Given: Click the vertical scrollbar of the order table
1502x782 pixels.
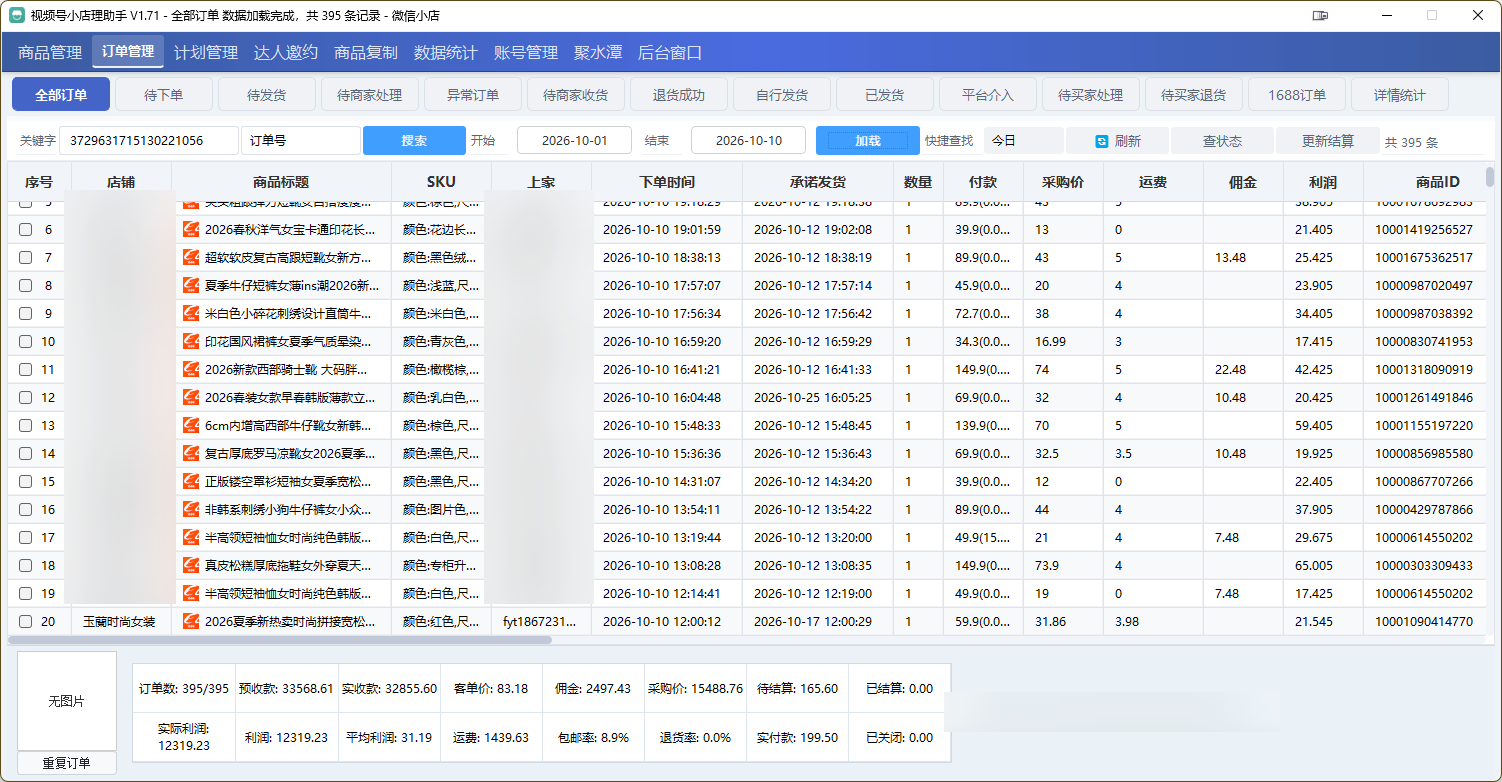Looking at the screenshot, I should click(1490, 177).
